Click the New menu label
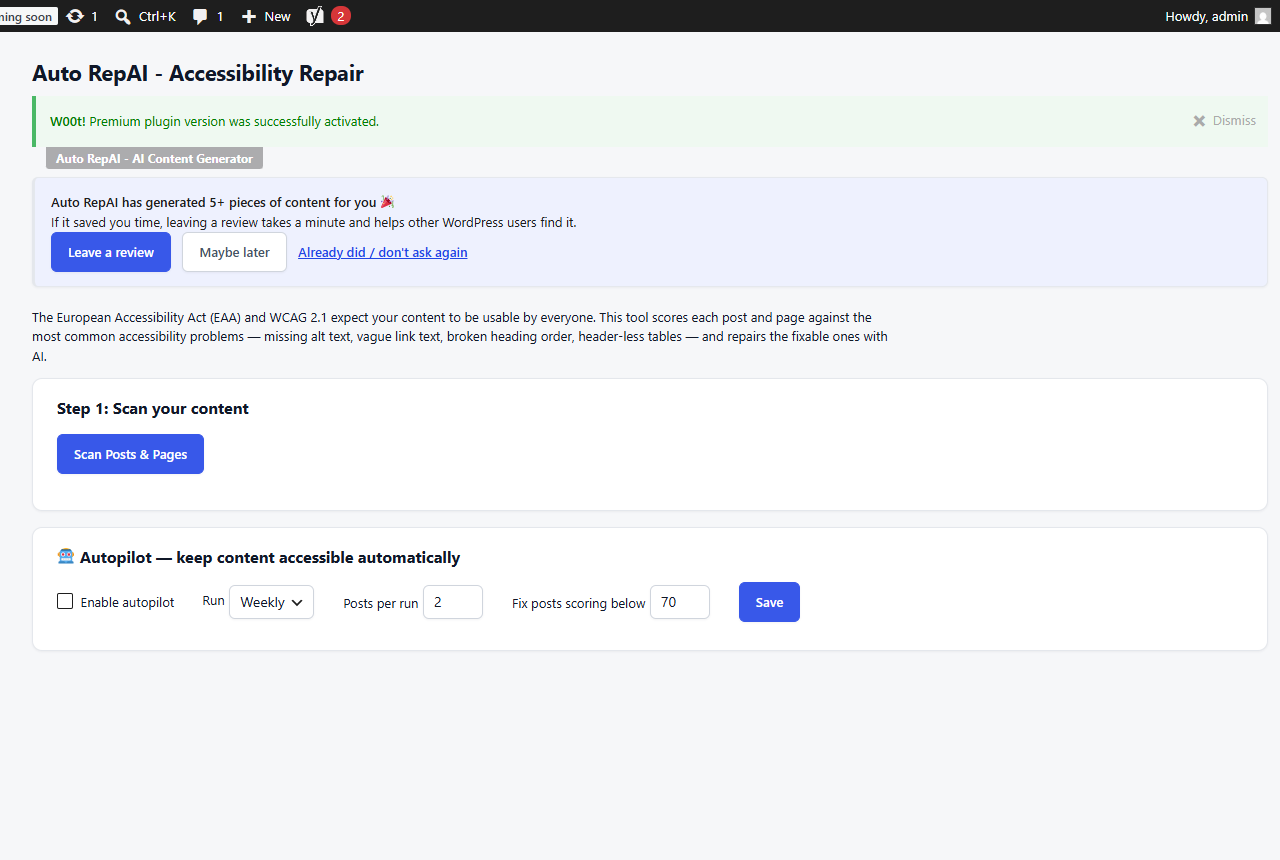Viewport: 1280px width, 860px height. [x=278, y=16]
